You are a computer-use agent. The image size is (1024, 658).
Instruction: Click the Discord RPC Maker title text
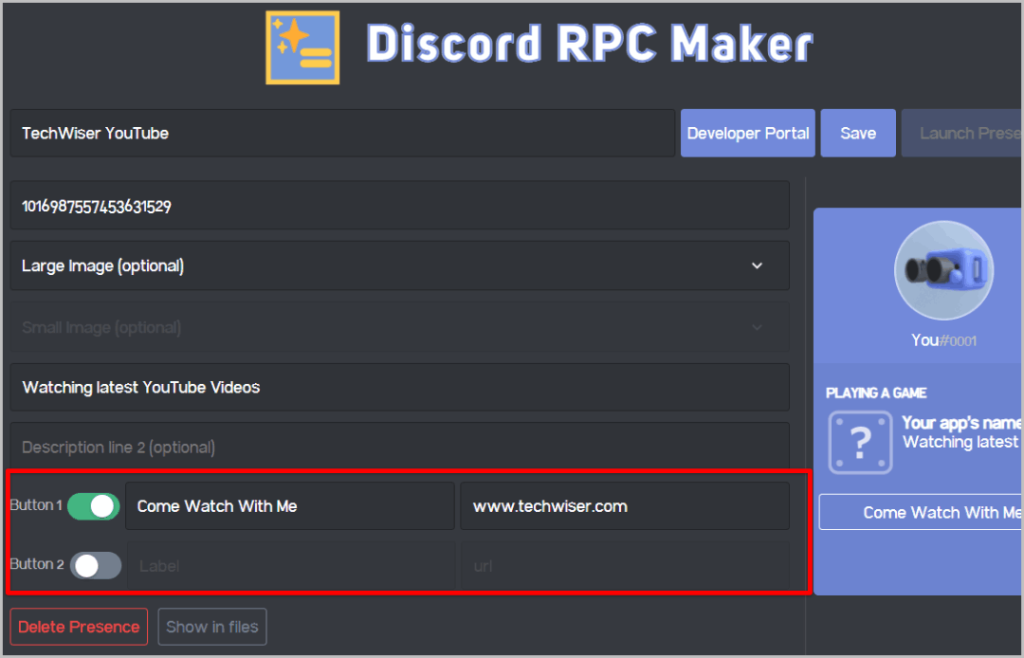tap(590, 44)
